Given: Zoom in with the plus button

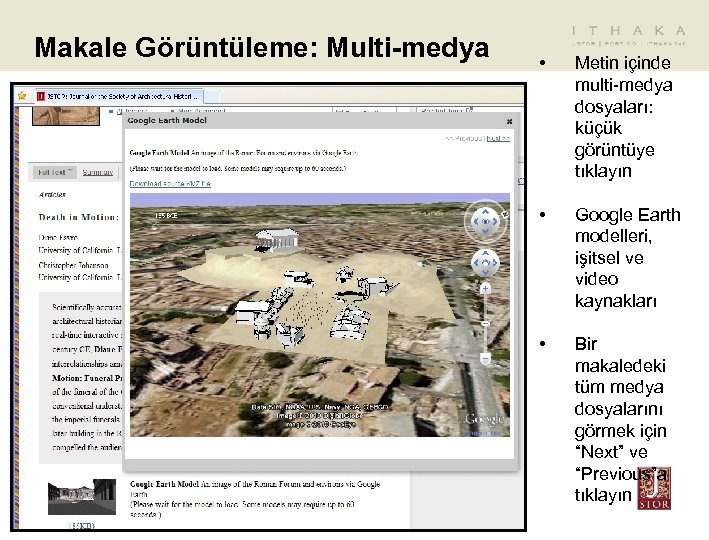Looking at the screenshot, I should [485, 288].
